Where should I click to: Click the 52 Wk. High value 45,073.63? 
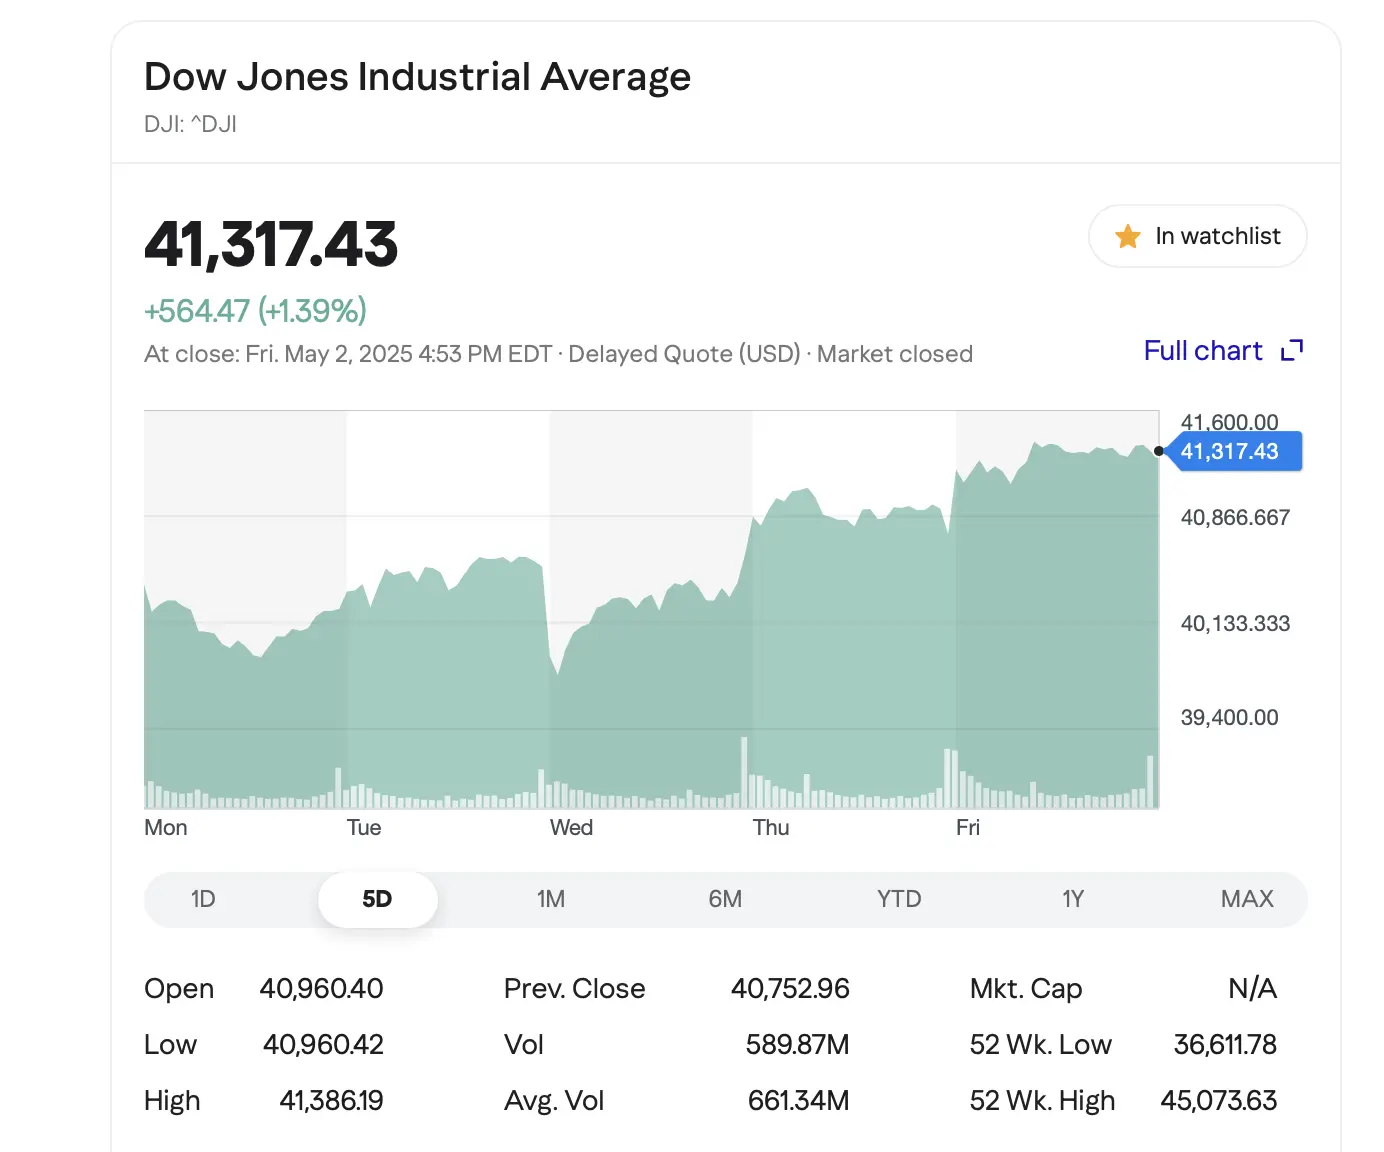click(1218, 1101)
